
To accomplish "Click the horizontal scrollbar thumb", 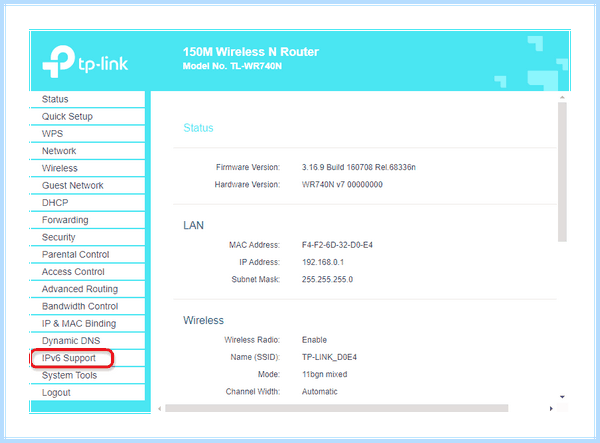I will pos(337,408).
